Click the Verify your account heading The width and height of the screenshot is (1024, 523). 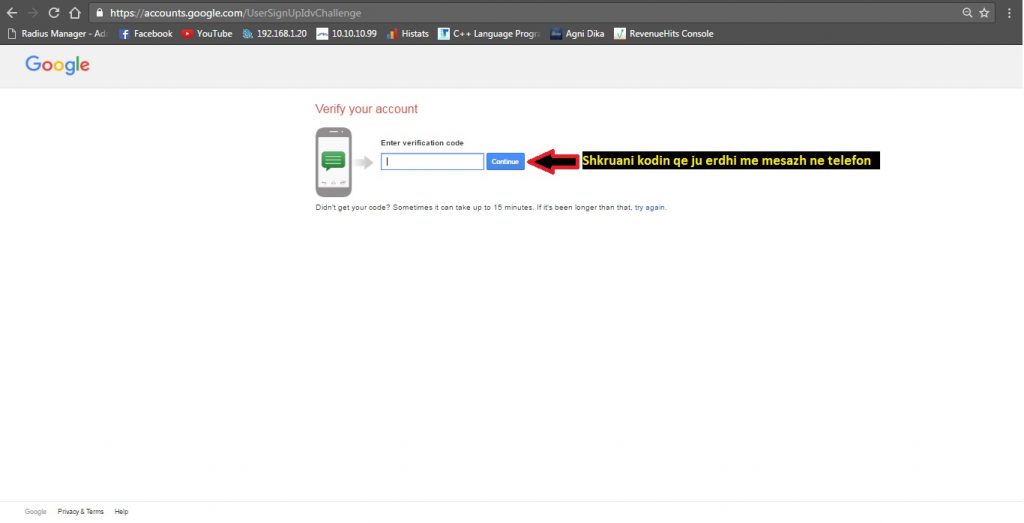pyautogui.click(x=366, y=109)
